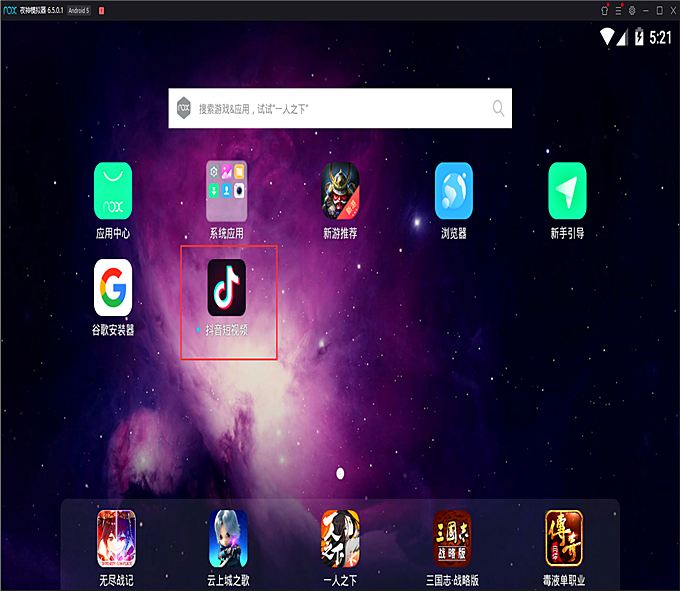The image size is (680, 591).
Task: Click the Wi-Fi signal status icon
Action: [x=607, y=37]
